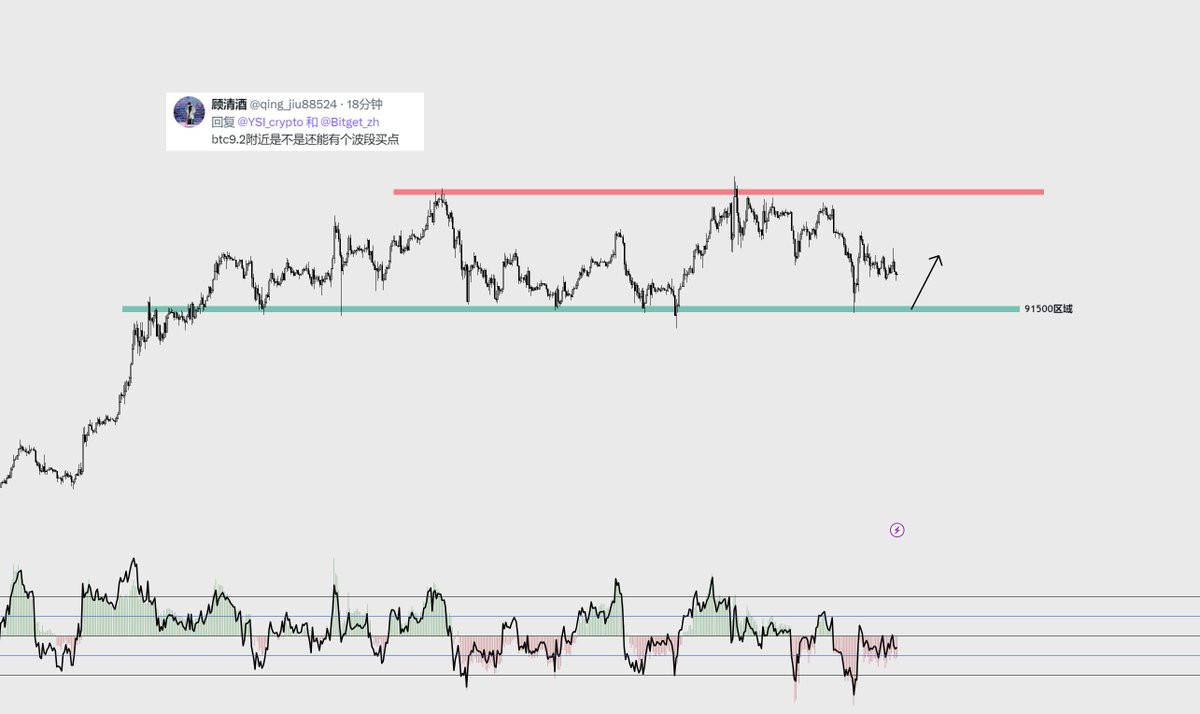Select the black upward arrow drawing
Screen dimensions: 1200x714
click(926, 281)
